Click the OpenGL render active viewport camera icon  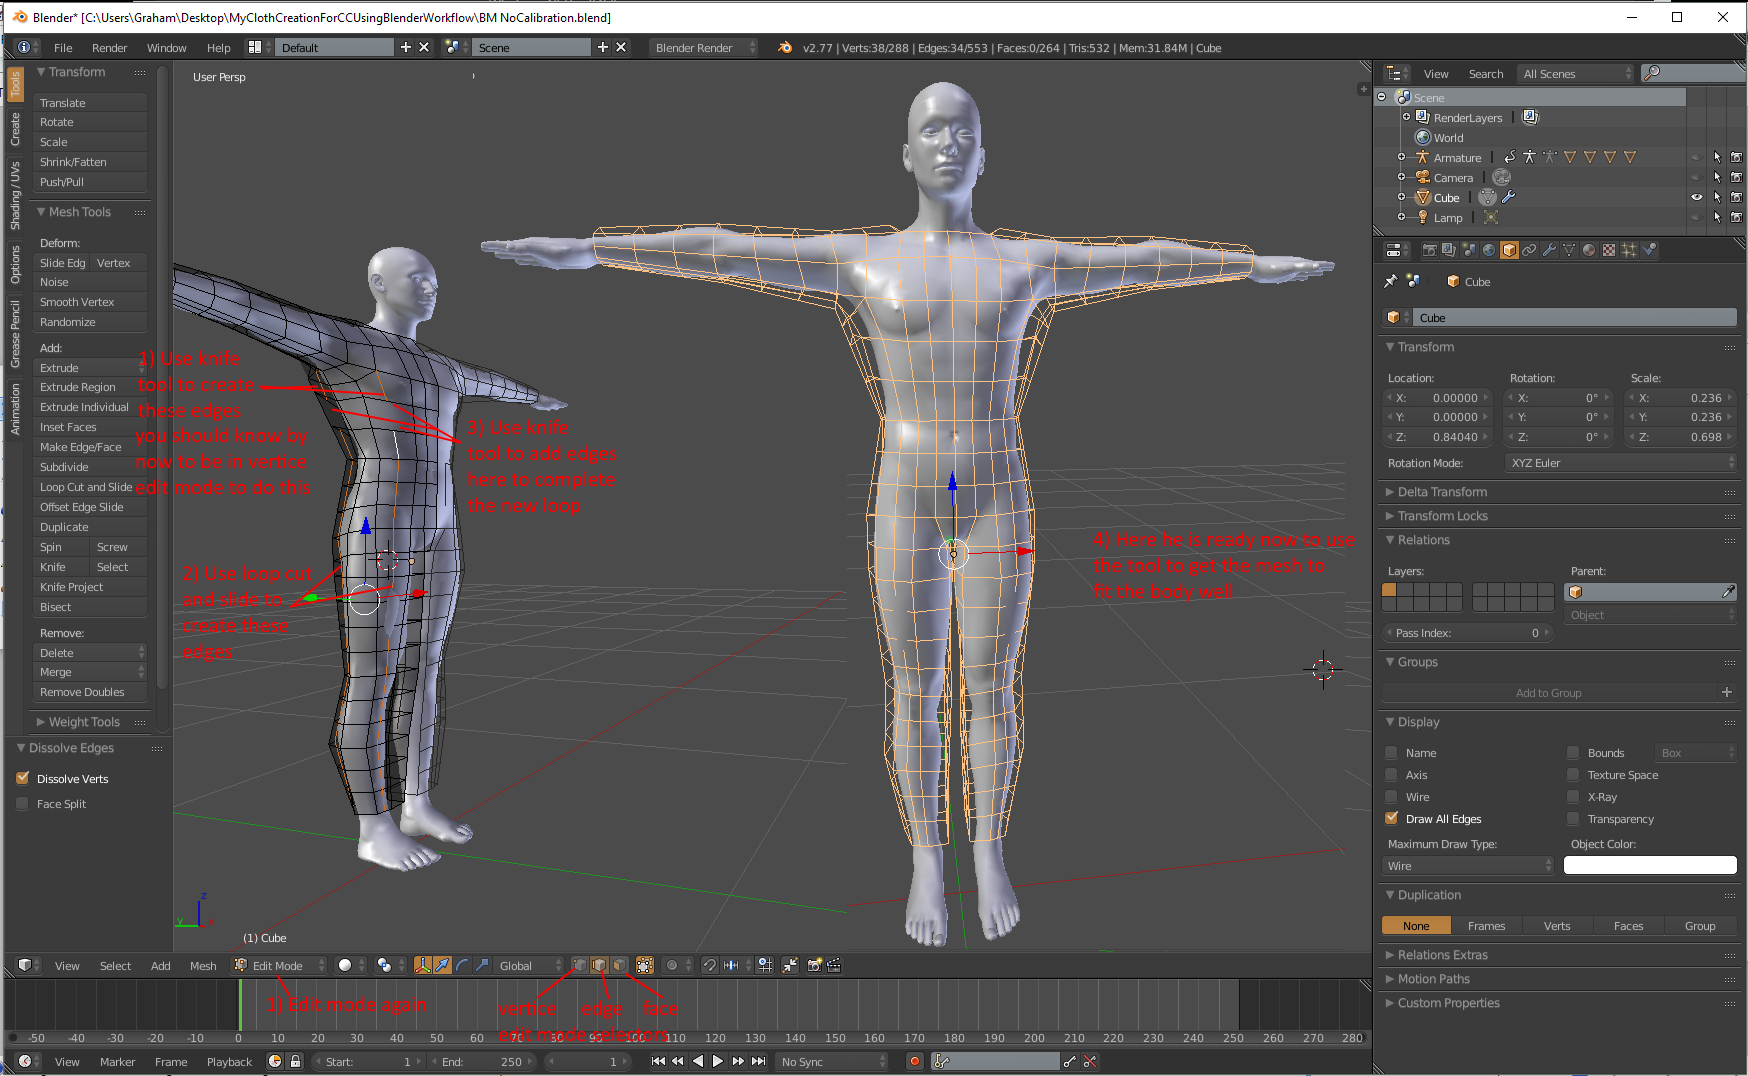[814, 965]
